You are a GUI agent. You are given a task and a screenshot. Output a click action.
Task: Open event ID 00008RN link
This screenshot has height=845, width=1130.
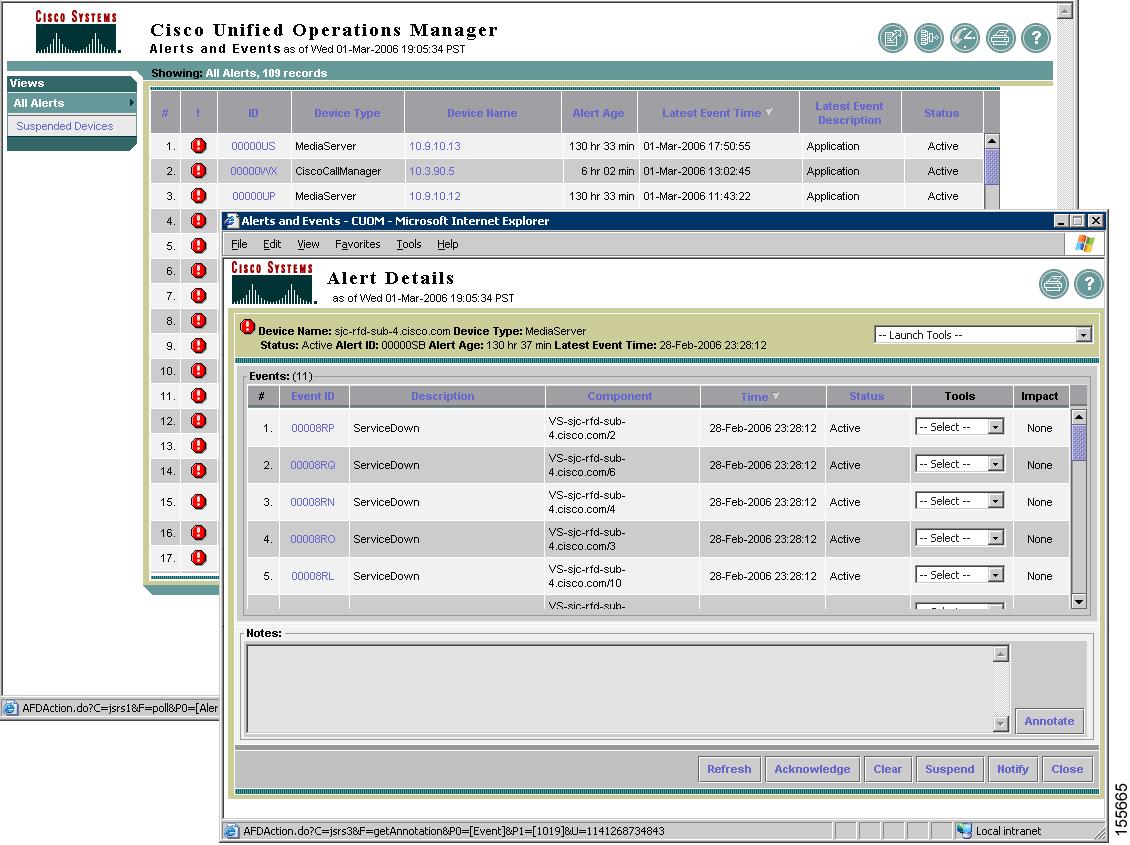pyautogui.click(x=312, y=502)
